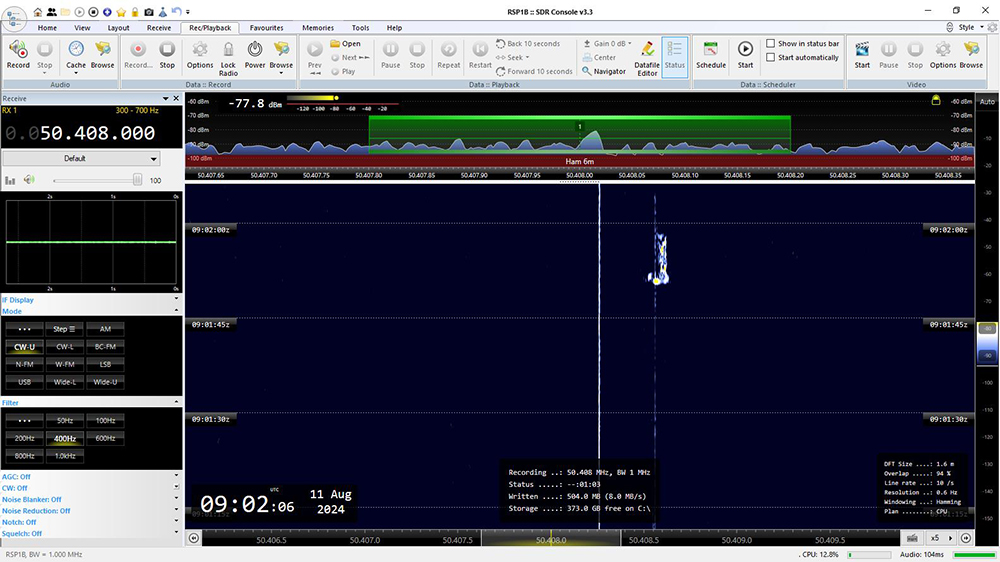Click the Playback Repeat icon
This screenshot has width=1000, height=562.
tap(448, 54)
